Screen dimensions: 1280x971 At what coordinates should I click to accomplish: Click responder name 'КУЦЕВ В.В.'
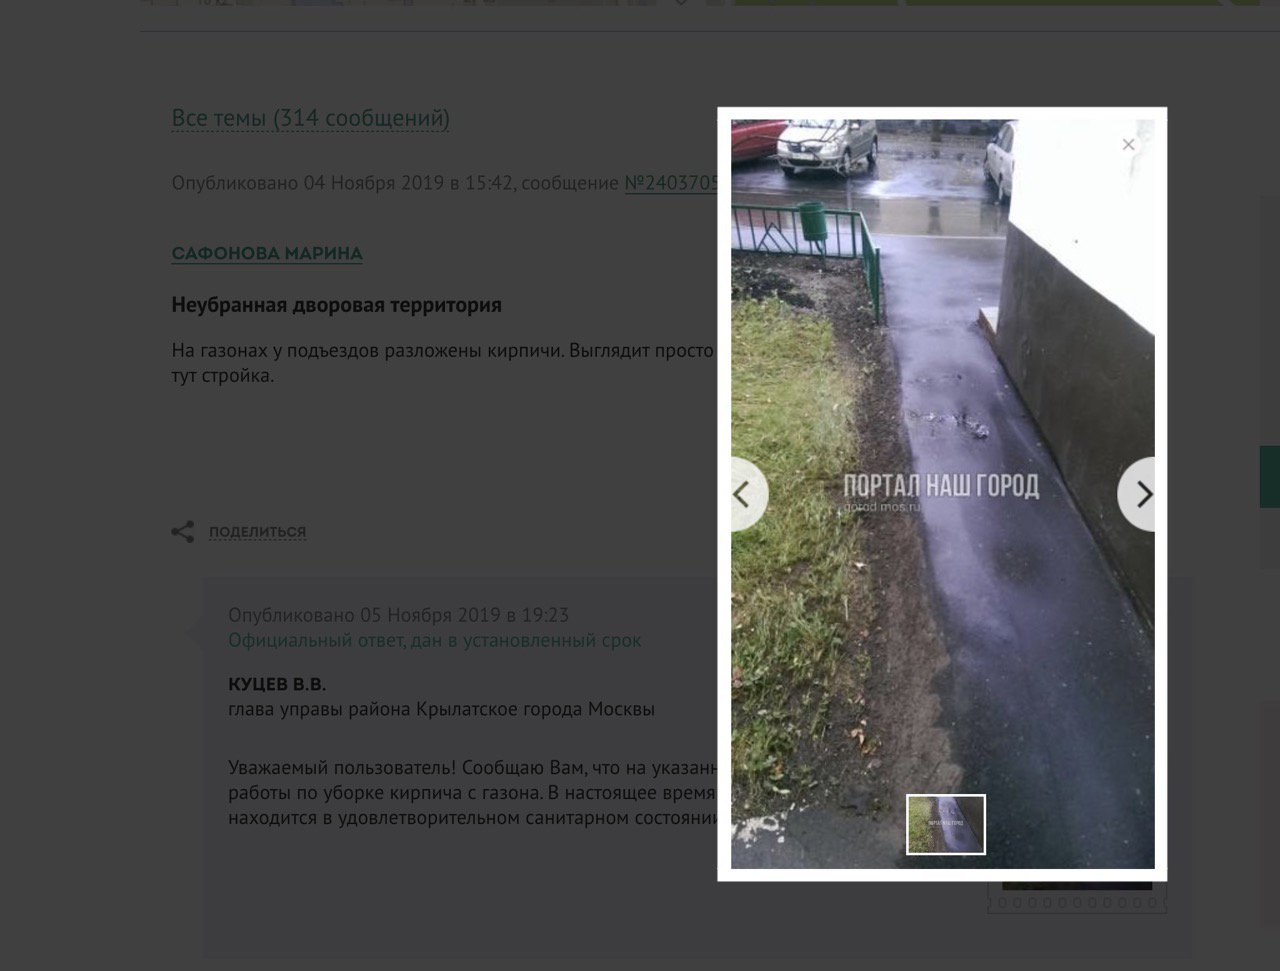(277, 685)
